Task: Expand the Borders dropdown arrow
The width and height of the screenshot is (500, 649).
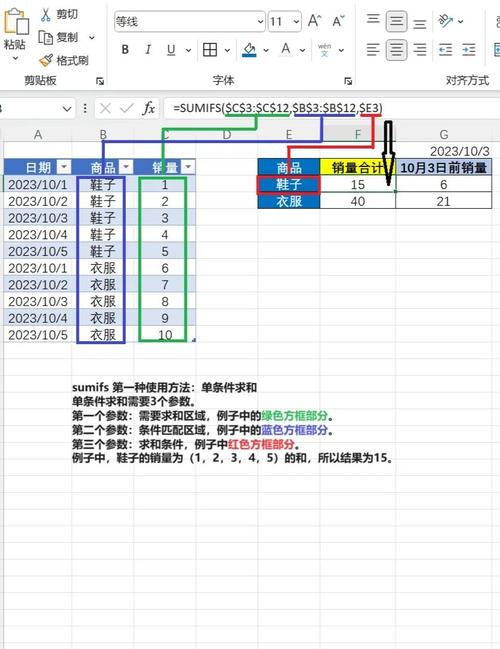Action: [x=227, y=50]
